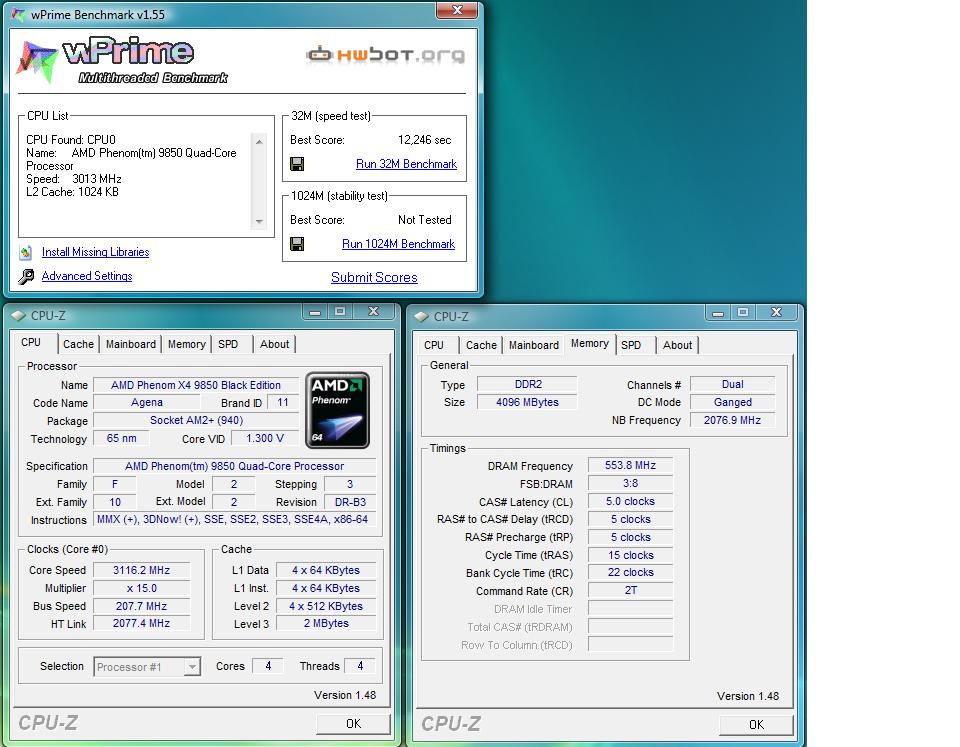Image resolution: width=960 pixels, height=747 pixels.
Task: Click the memory Size value 4096 MBytes
Action: pyautogui.click(x=527, y=402)
